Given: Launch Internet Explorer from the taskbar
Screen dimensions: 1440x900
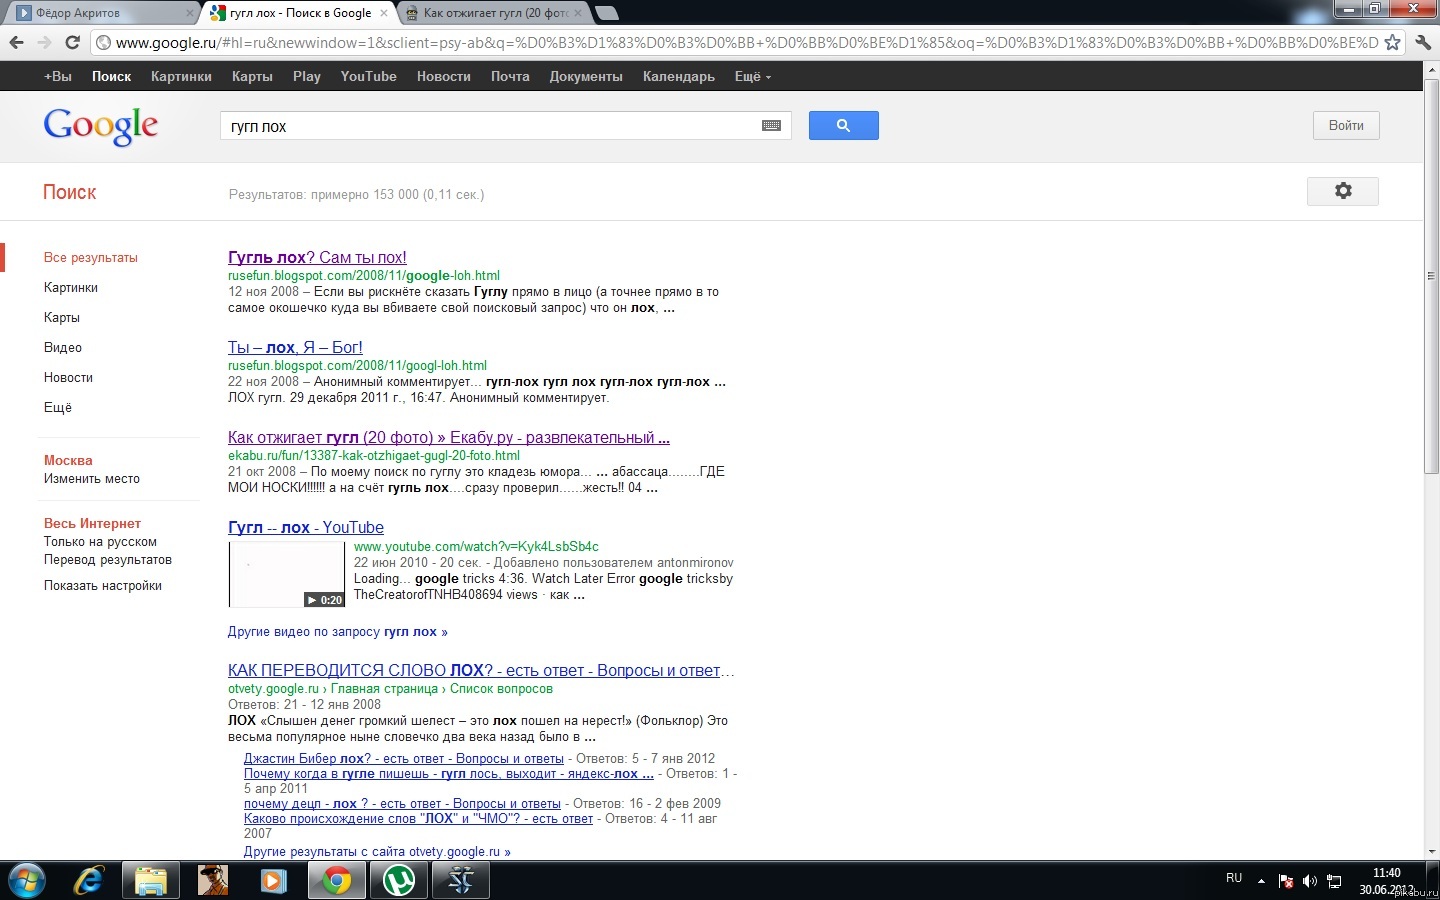Looking at the screenshot, I should click(89, 881).
